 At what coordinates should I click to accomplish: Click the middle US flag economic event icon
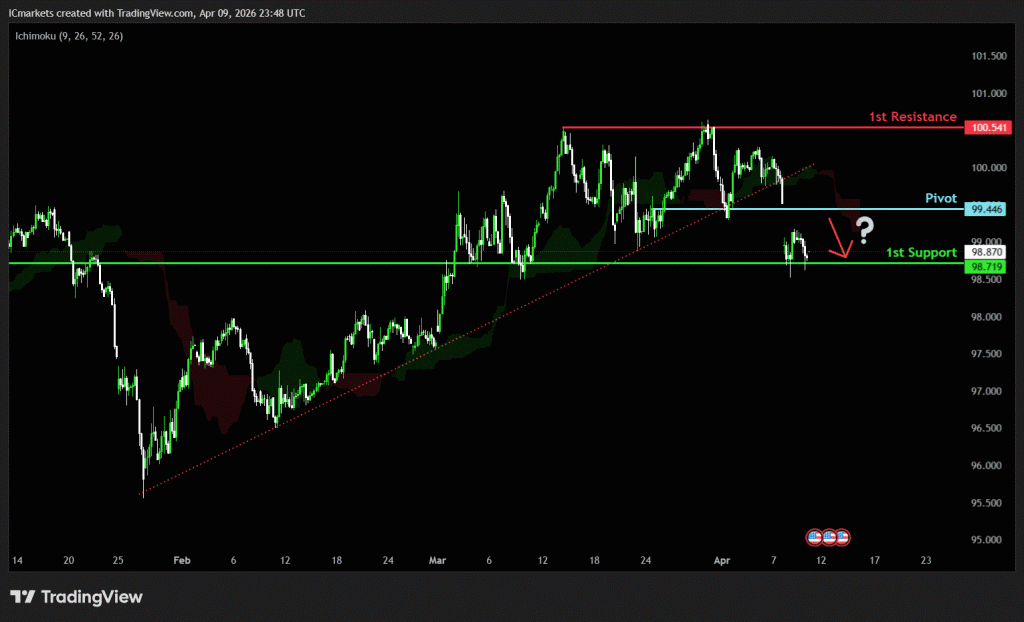coord(829,537)
